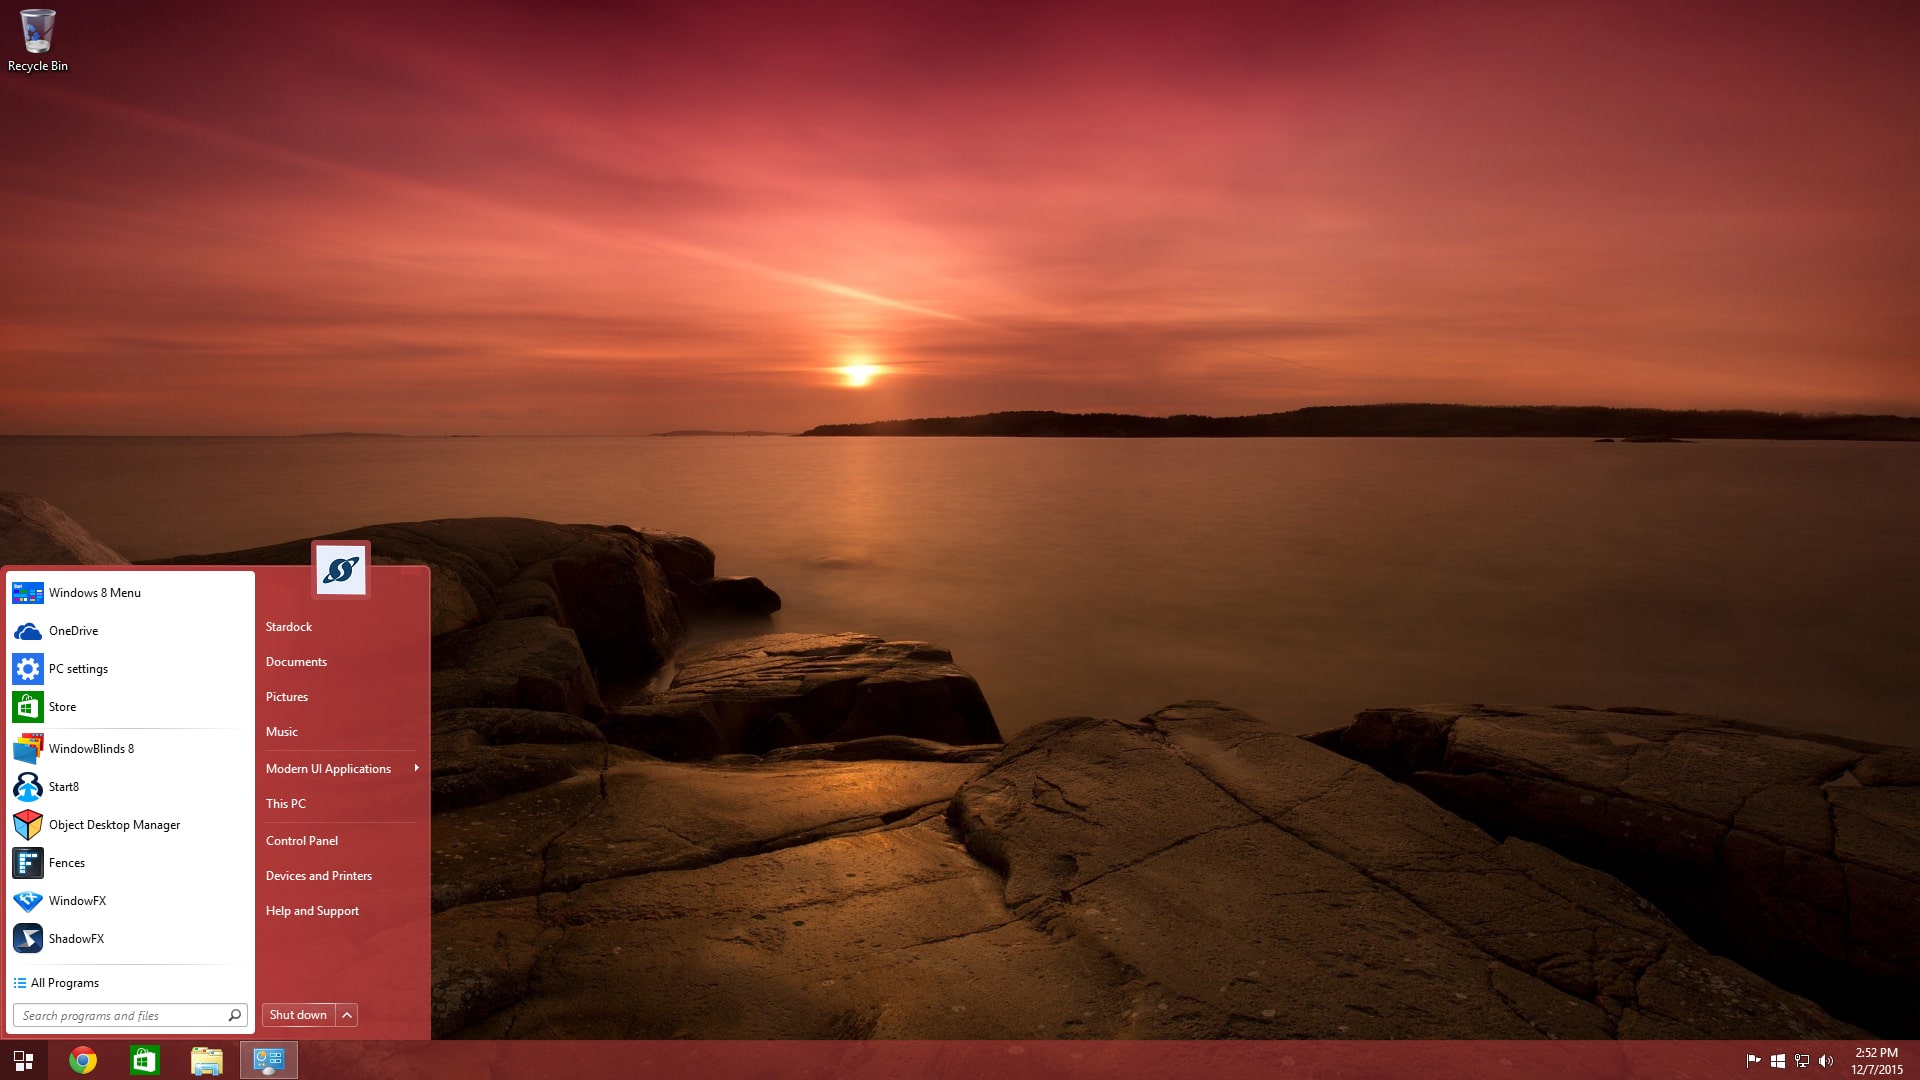Screen dimensions: 1920x1080
Task: Open File Explorer from taskbar
Action: click(207, 1060)
